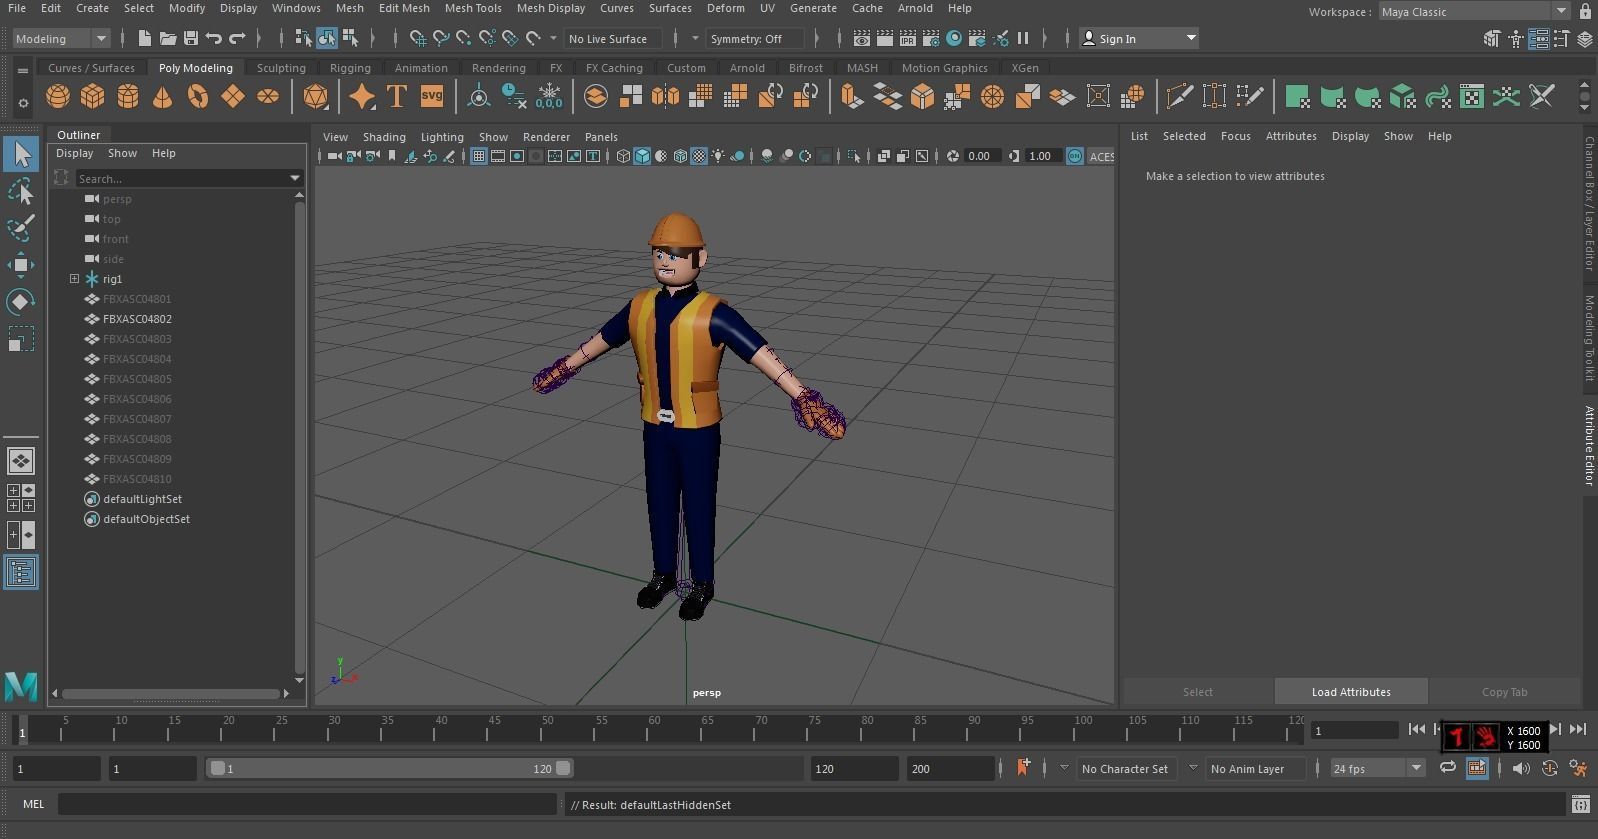Image resolution: width=1598 pixels, height=839 pixels.
Task: Click the SVG import shelf icon
Action: tap(431, 96)
